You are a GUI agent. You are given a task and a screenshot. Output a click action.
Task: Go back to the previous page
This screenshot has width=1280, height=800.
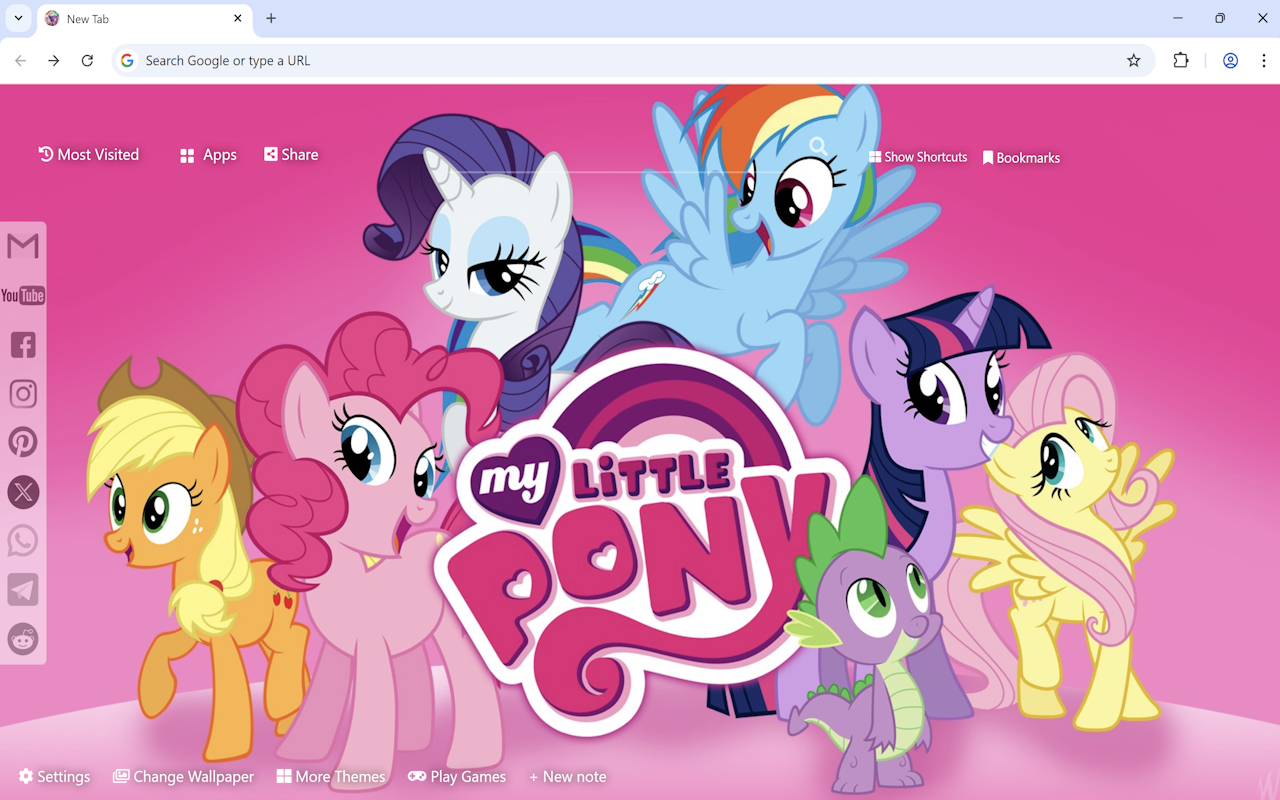coord(21,60)
